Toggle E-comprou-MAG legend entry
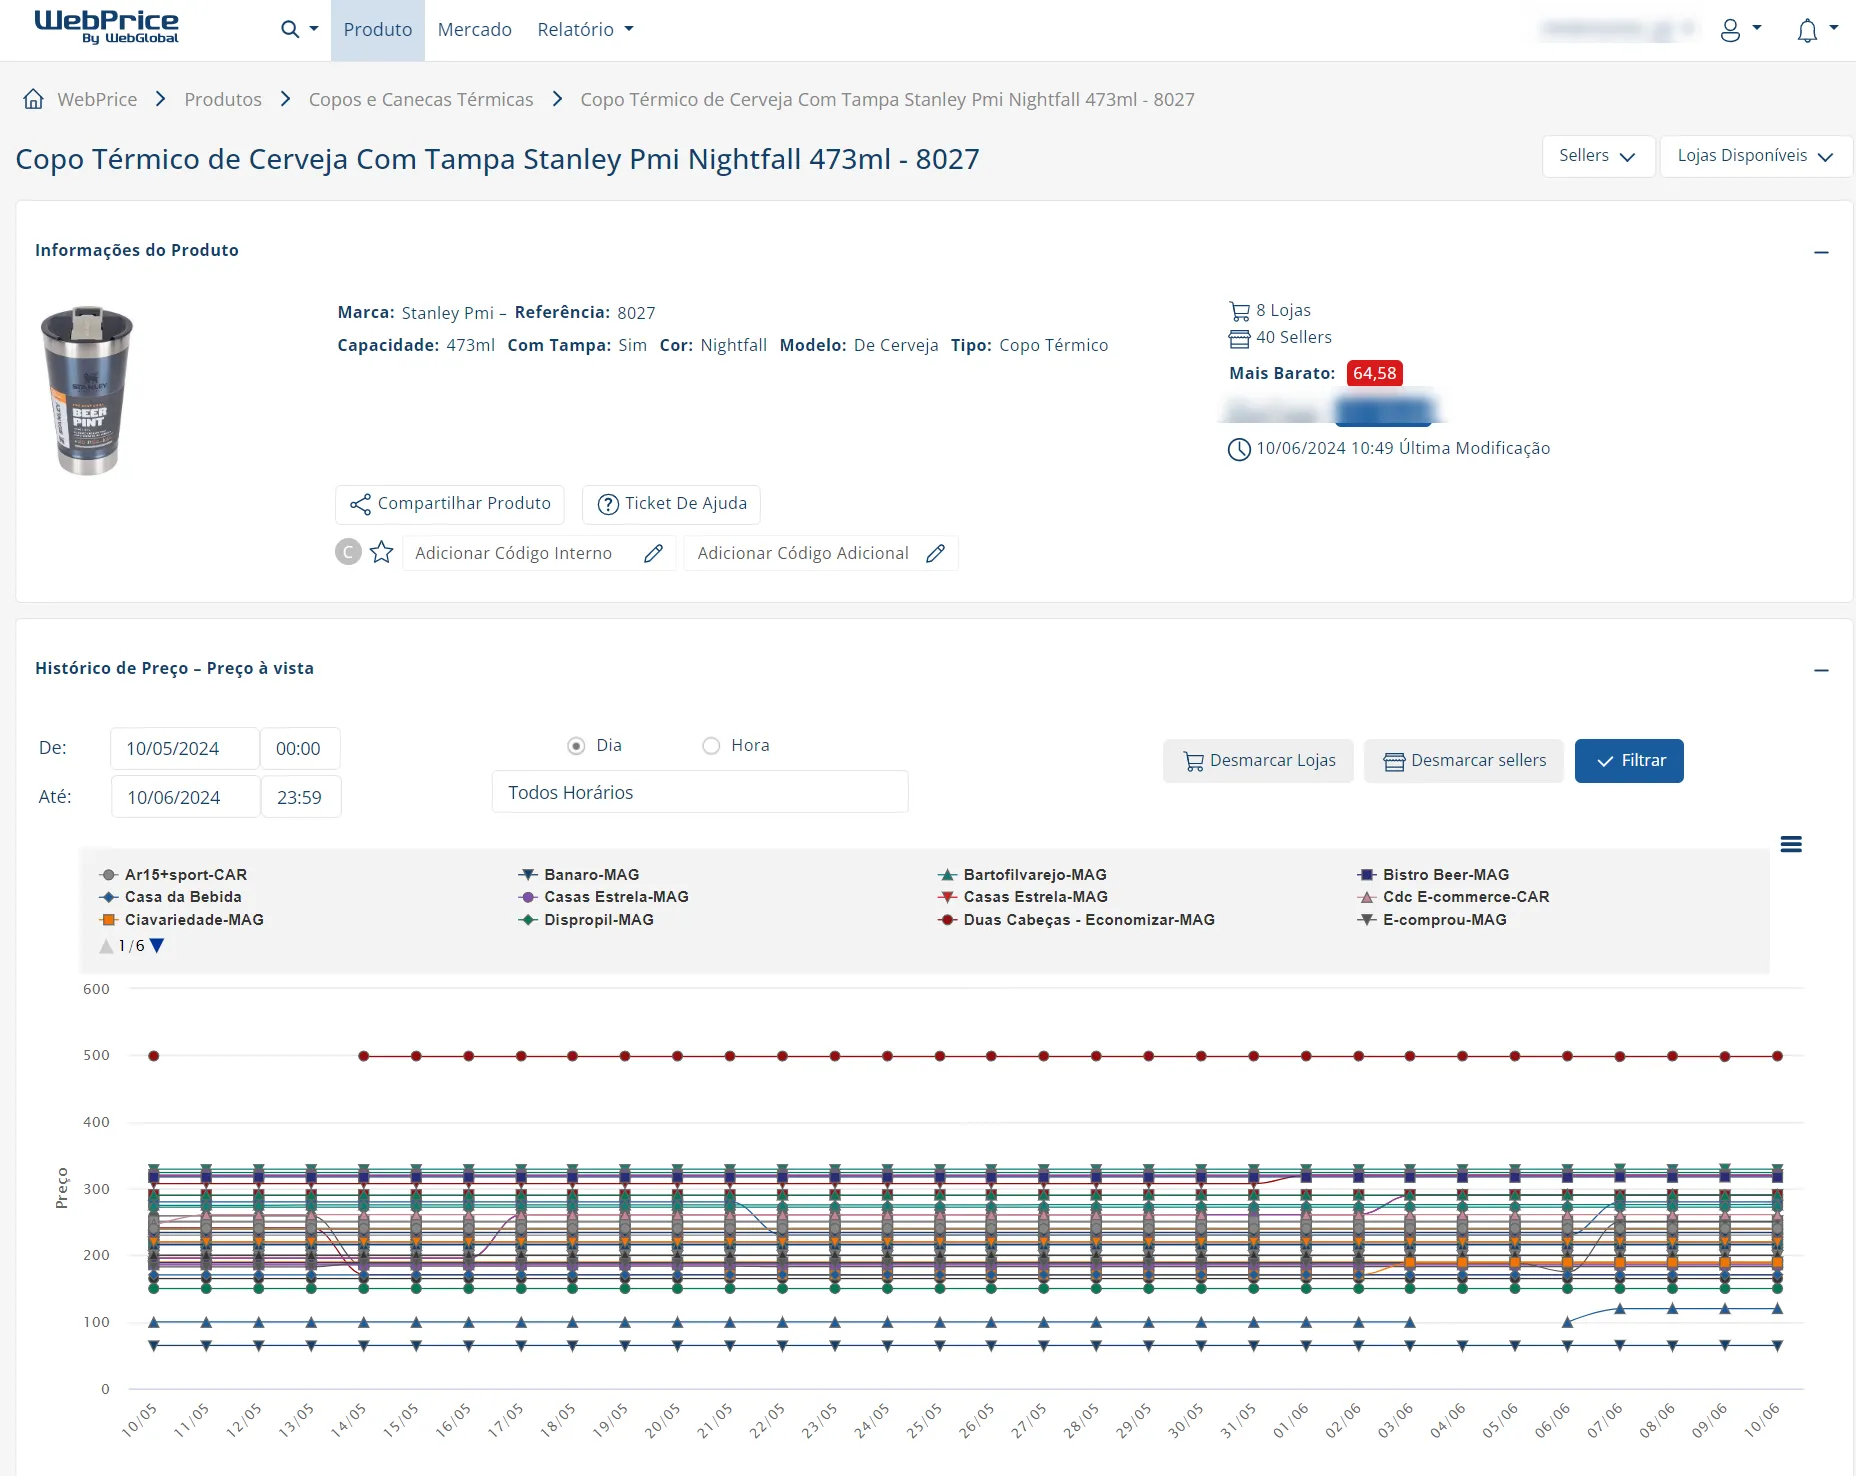 pos(1432,920)
